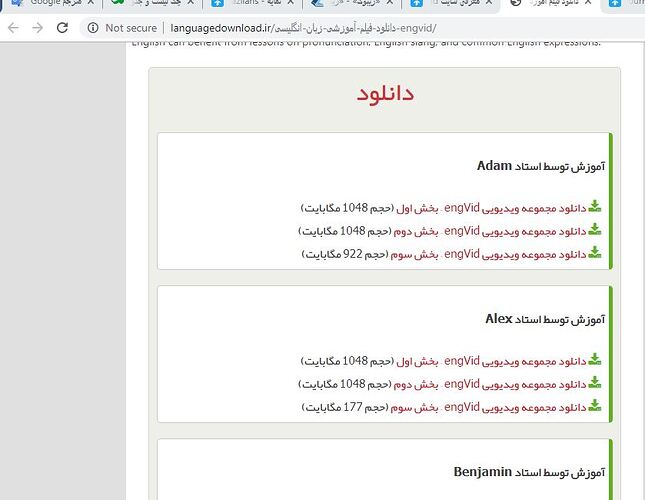The image size is (645, 500).
Task: Open Adam engVid بخش اول download link
Action: coord(491,208)
